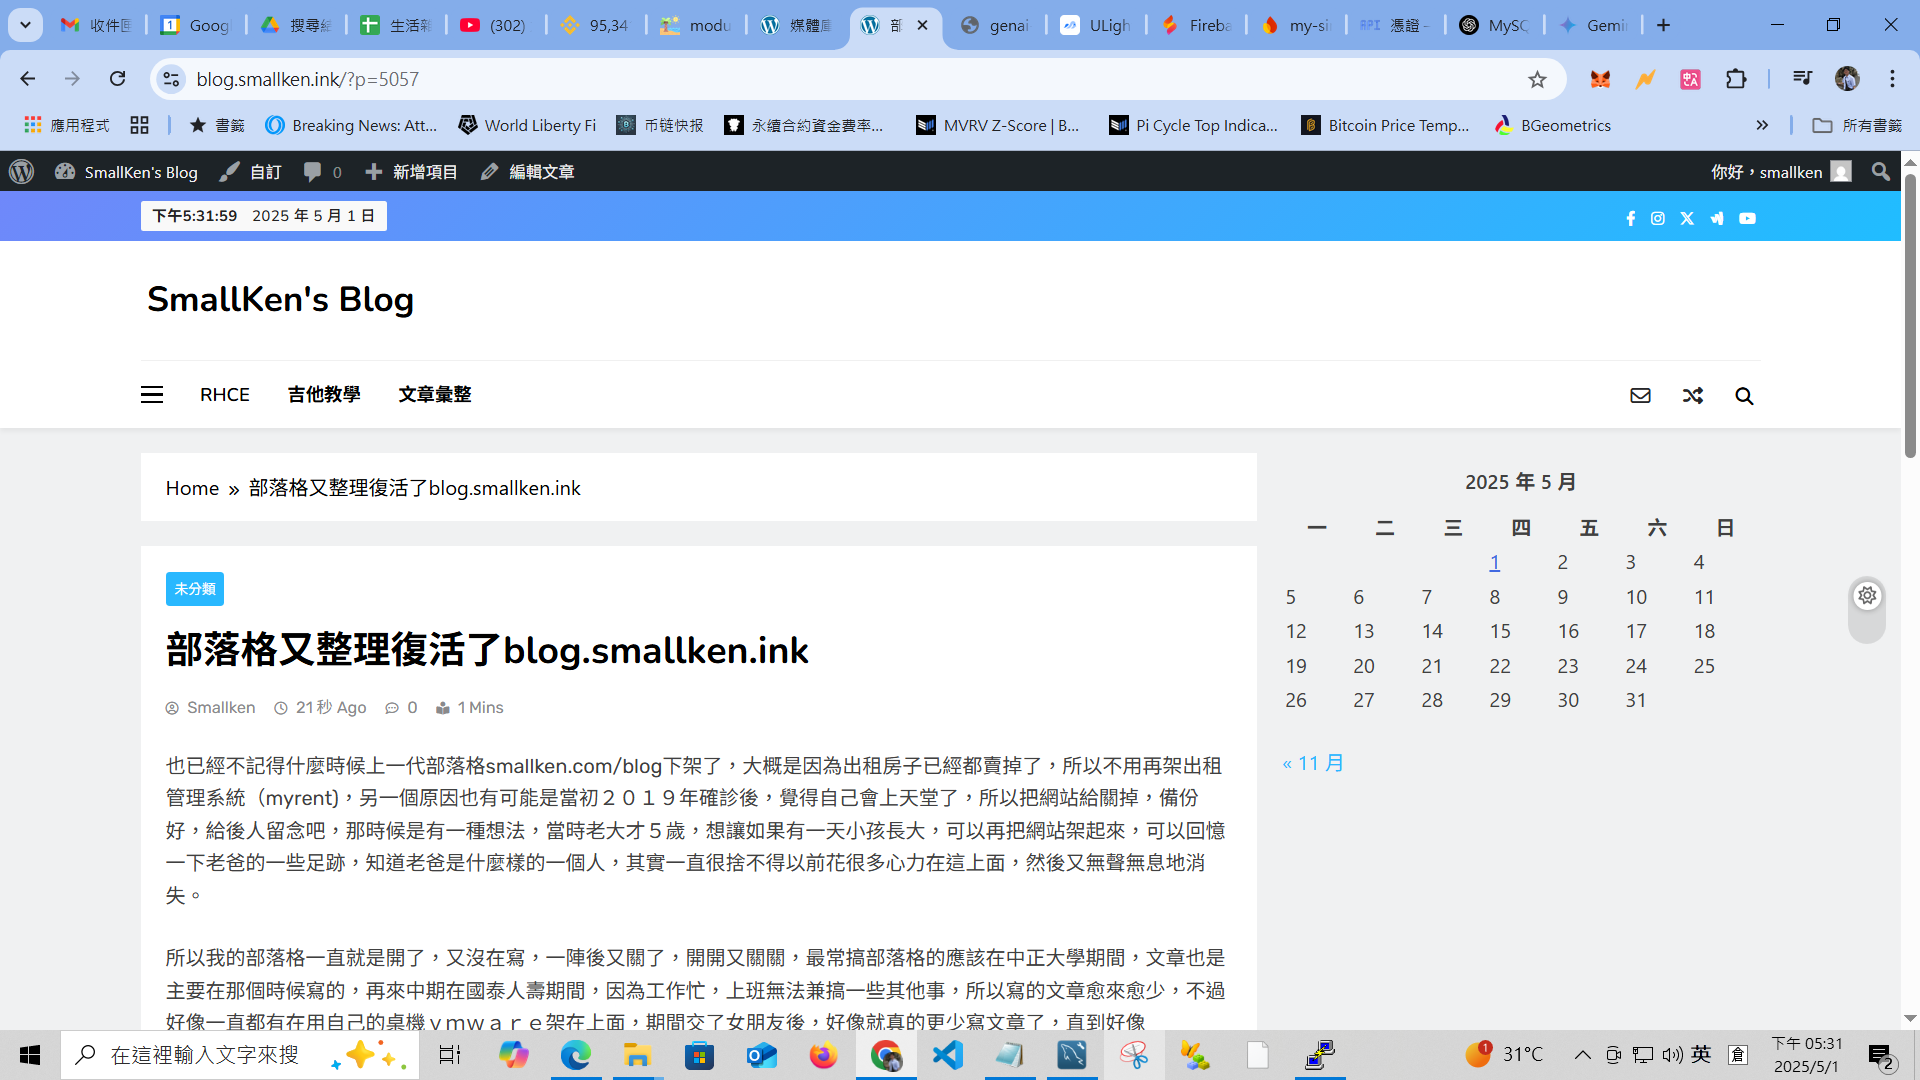Open the RHCE menu item
1920x1080 pixels.
click(x=225, y=395)
